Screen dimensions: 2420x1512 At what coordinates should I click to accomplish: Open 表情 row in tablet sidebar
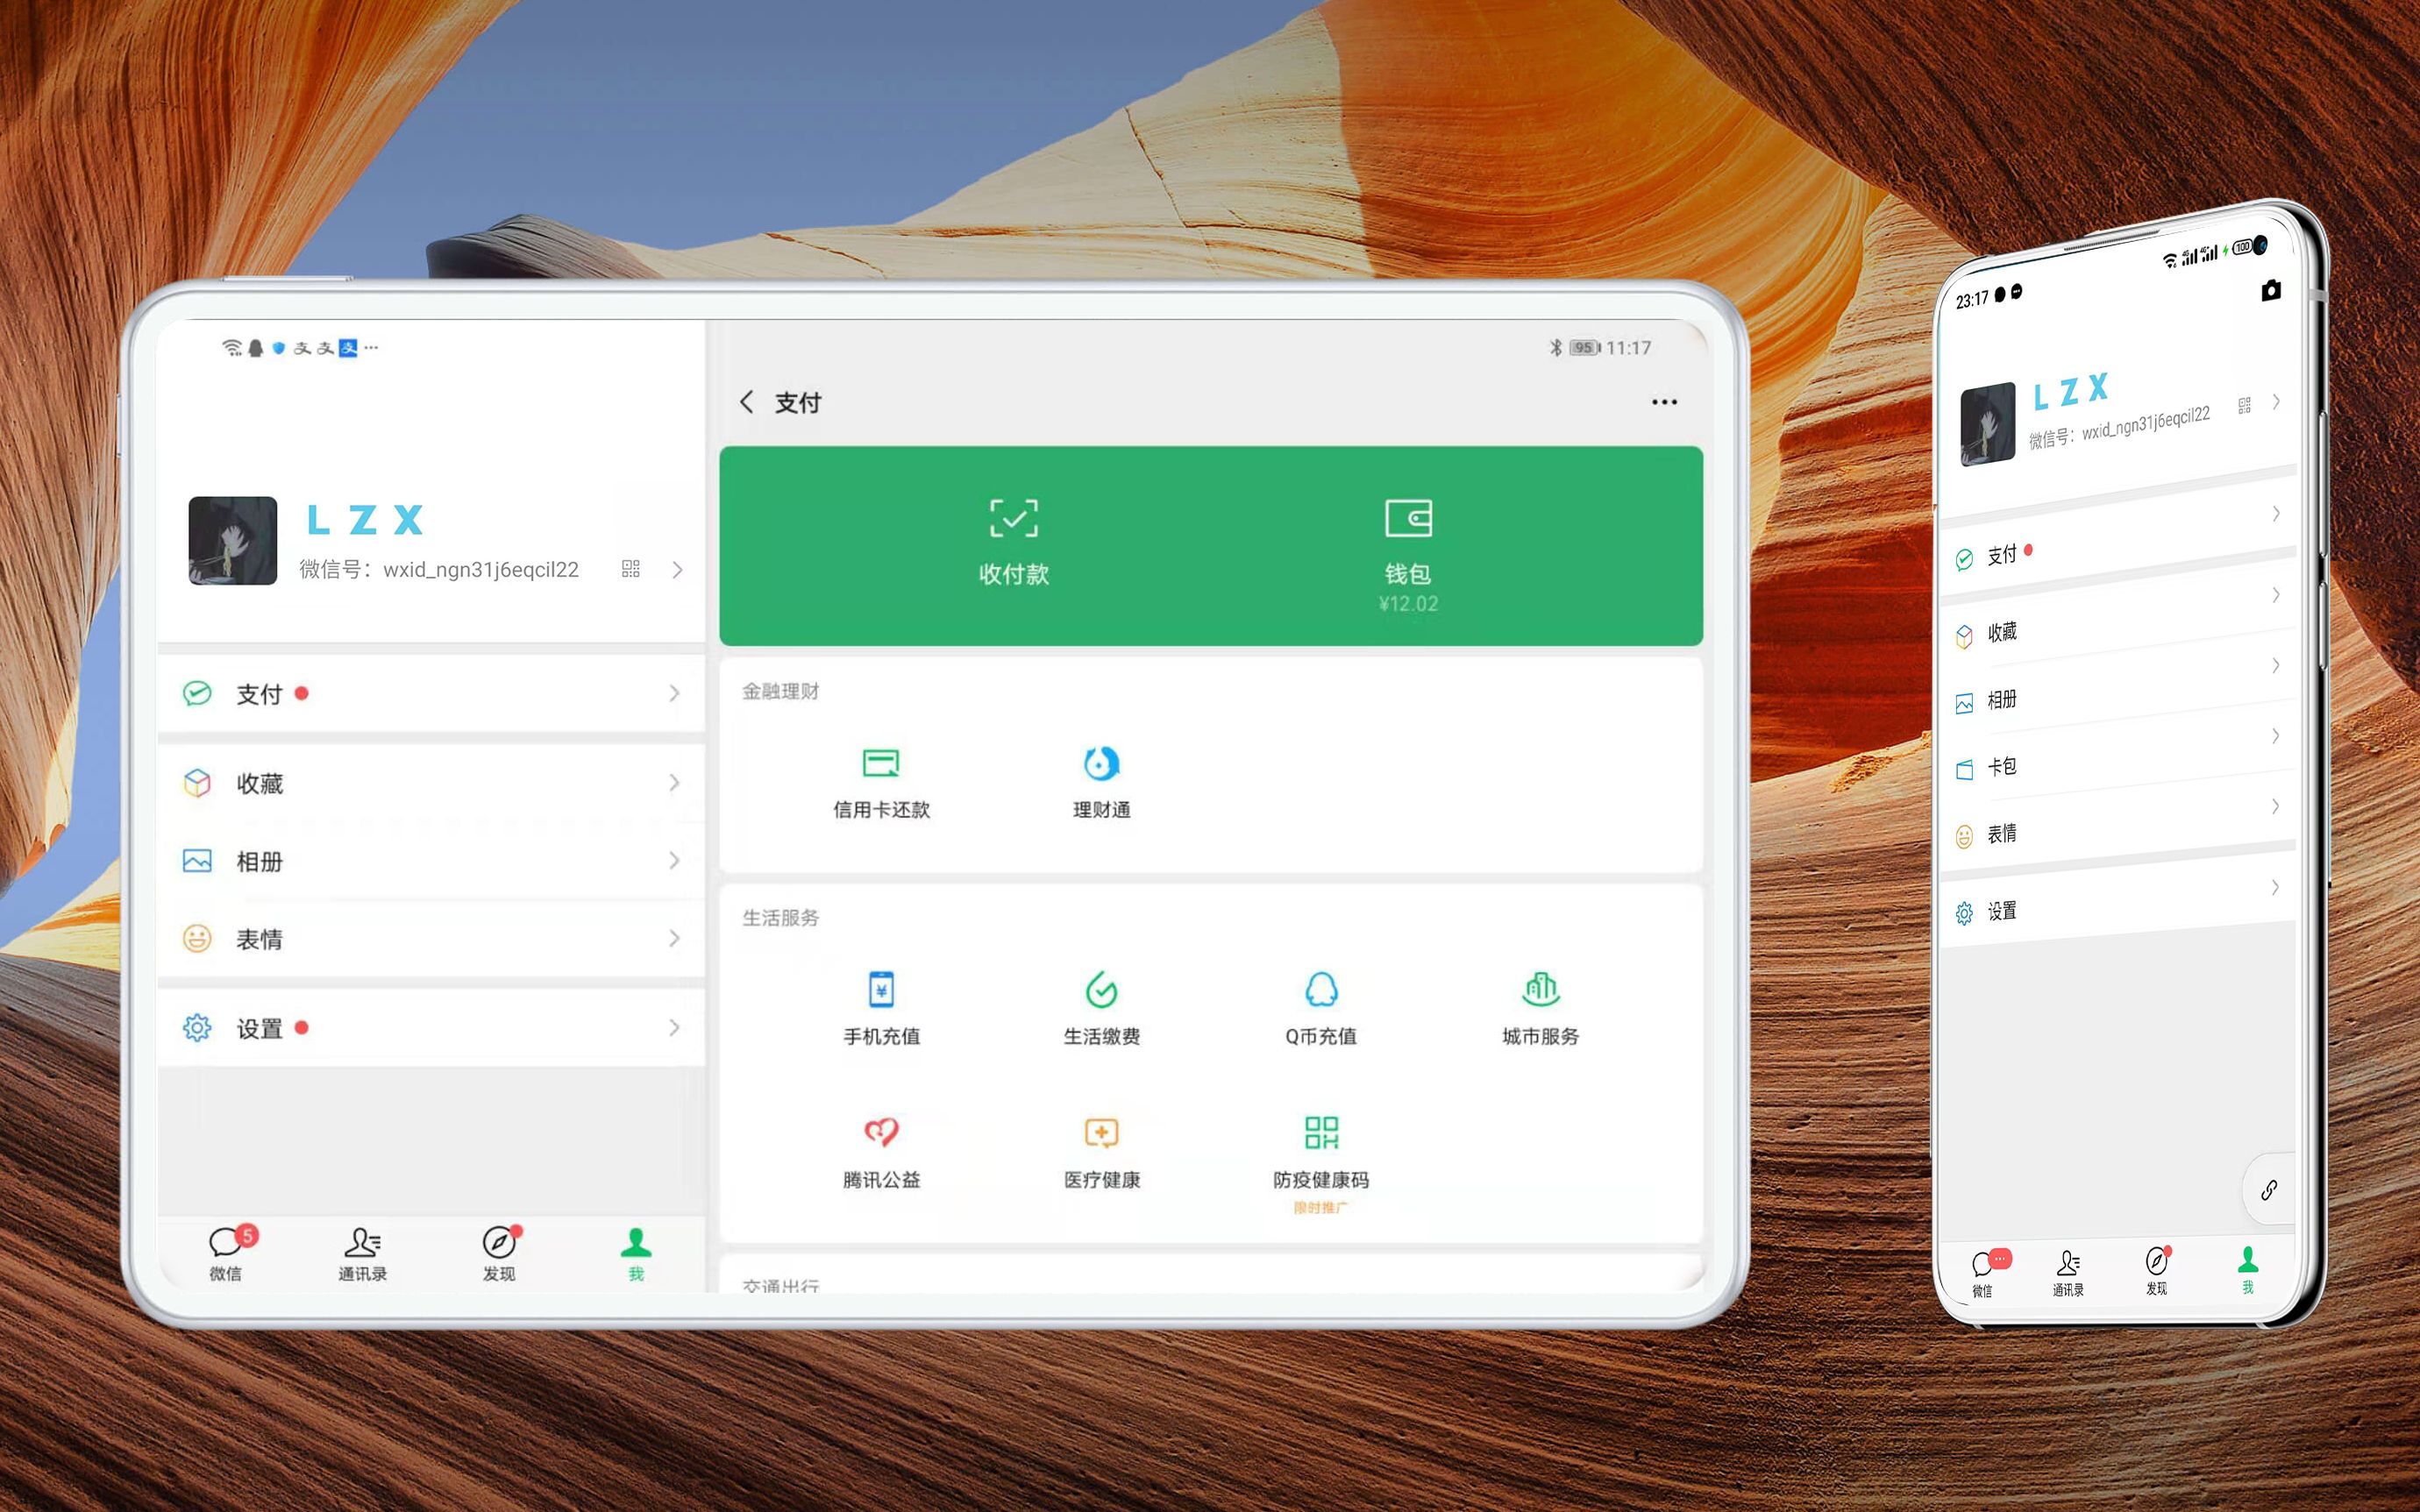[431, 939]
